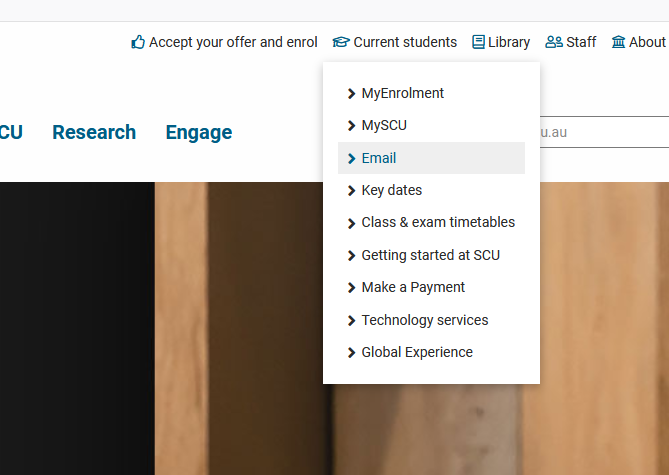The width and height of the screenshot is (669, 475).
Task: Click the chevron arrow beside Key dates
Action: (351, 190)
